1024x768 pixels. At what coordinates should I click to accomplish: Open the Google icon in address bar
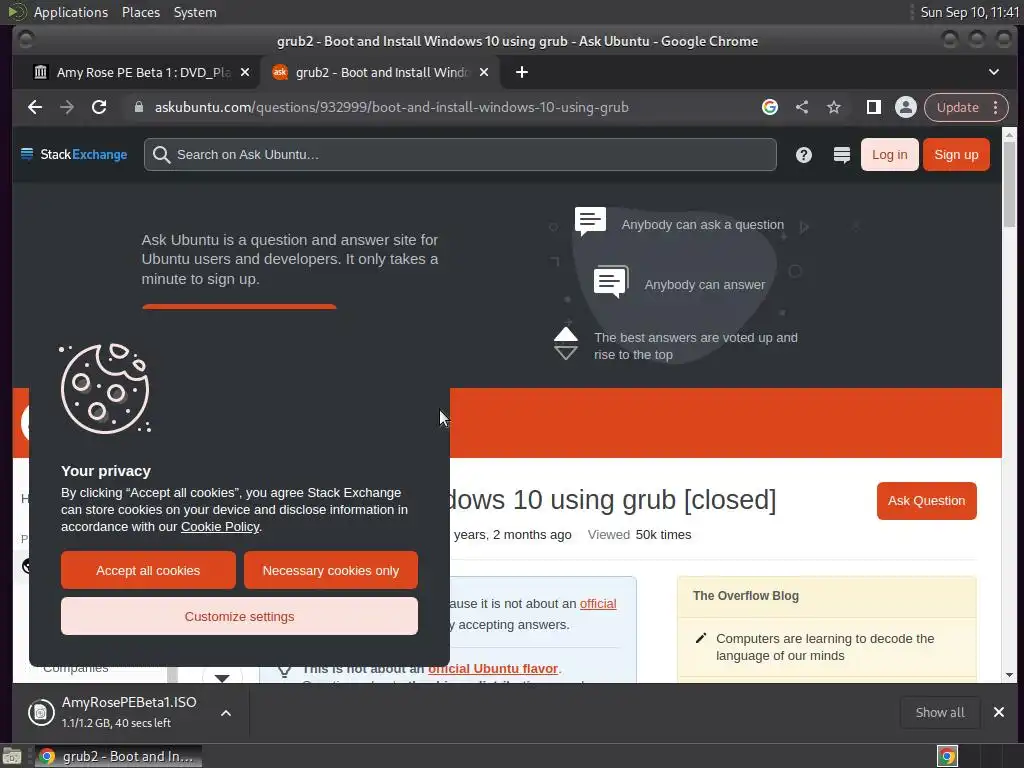pos(770,107)
